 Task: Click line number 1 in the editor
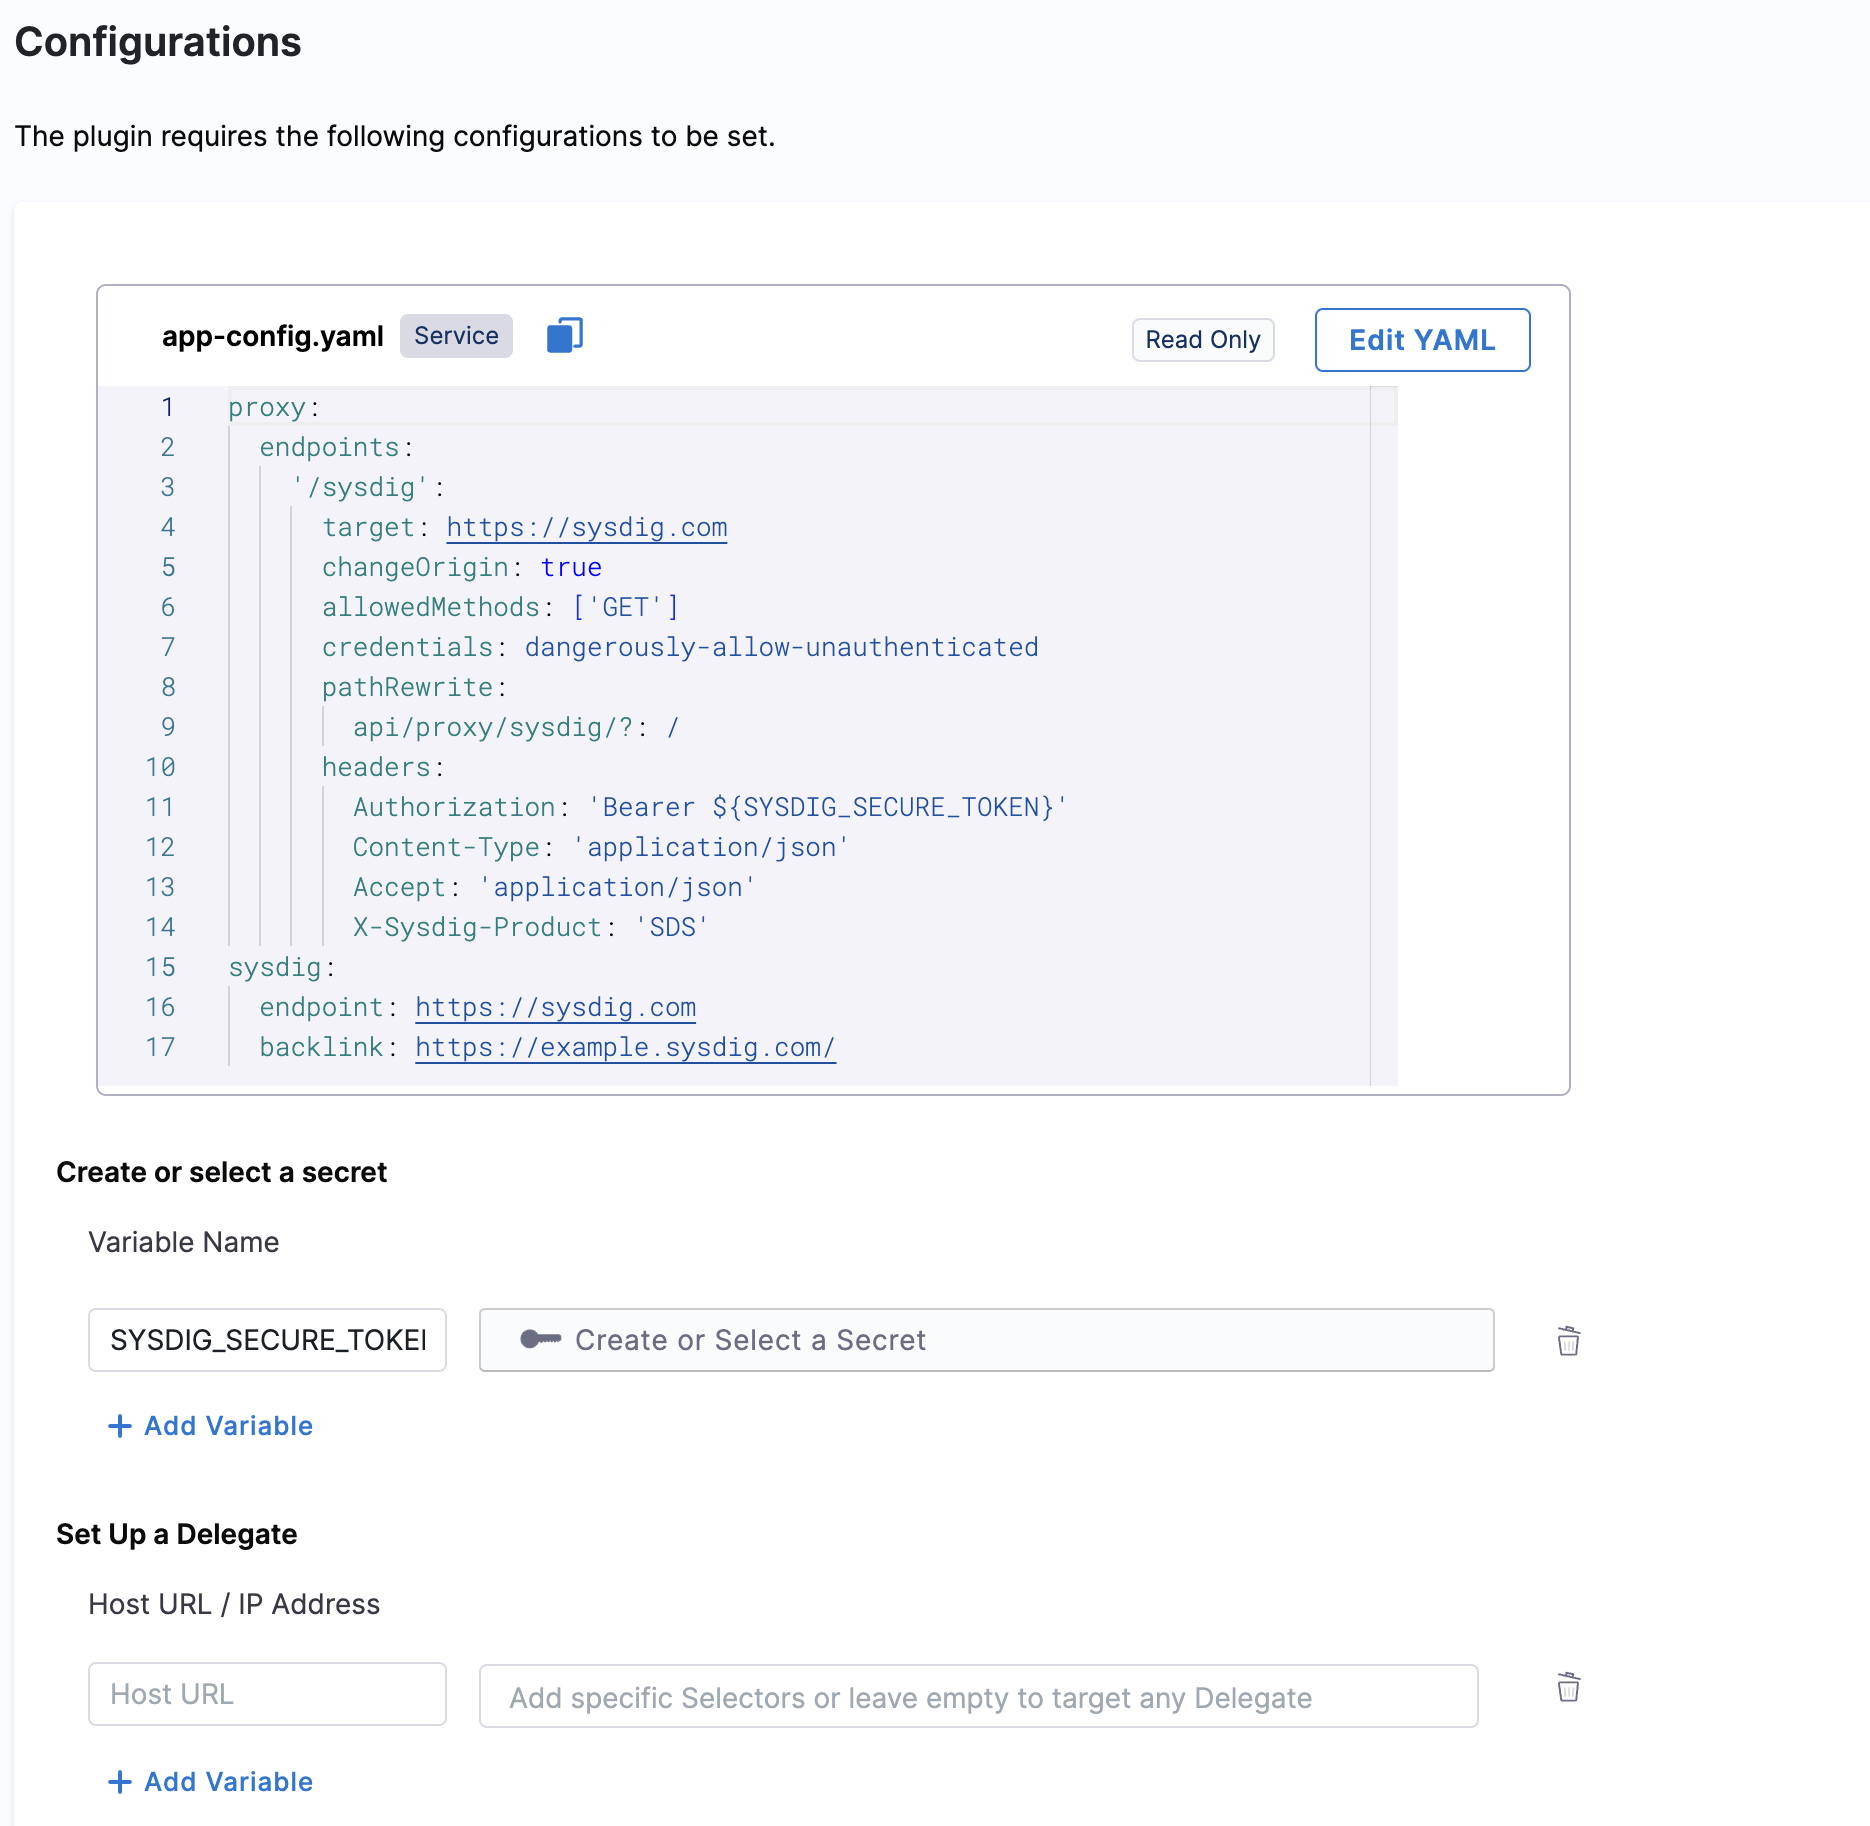click(x=167, y=408)
